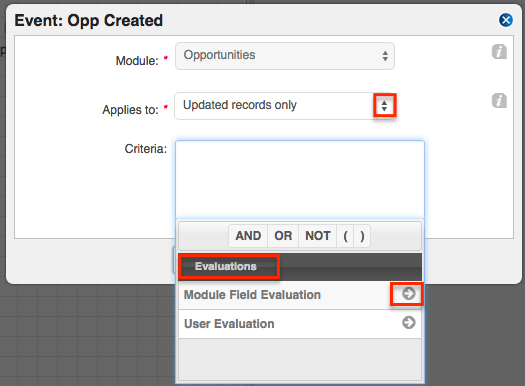Insert an opening parenthesis
Screen dimensions: 525x386
coord(345,236)
